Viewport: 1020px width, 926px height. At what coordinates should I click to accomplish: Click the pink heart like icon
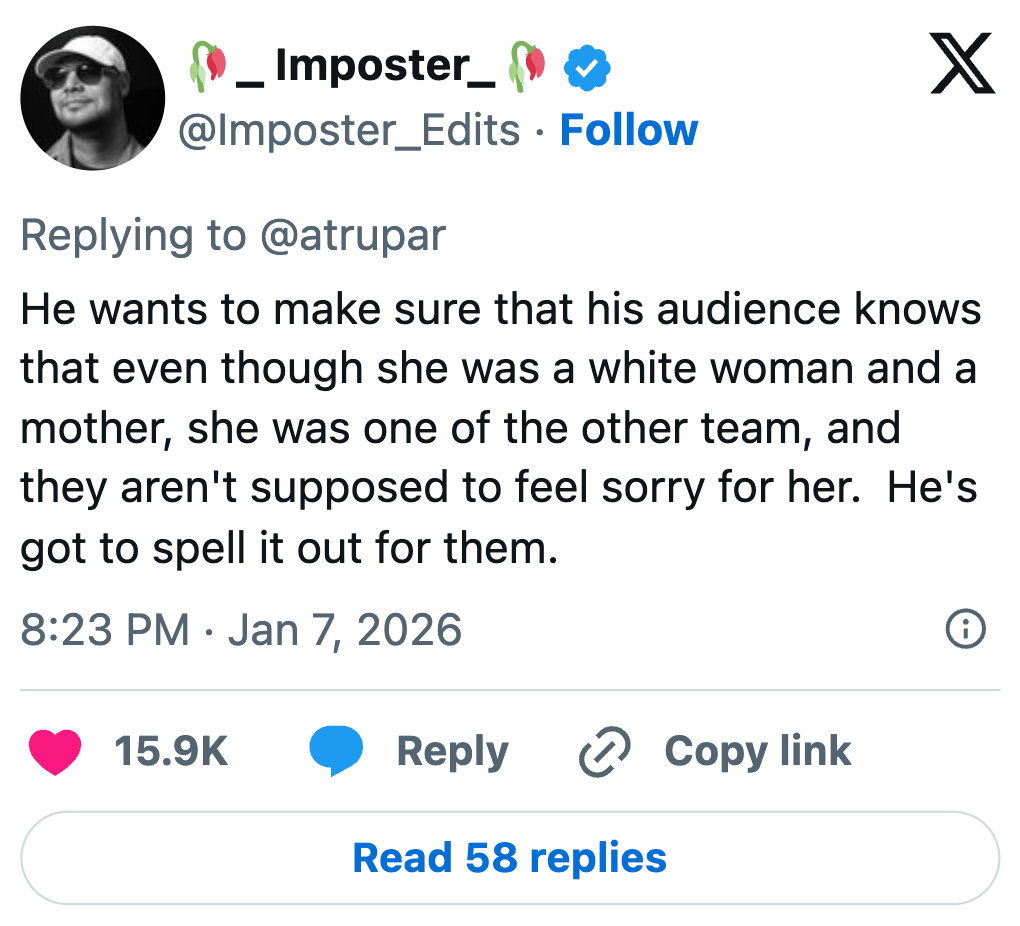(x=55, y=752)
